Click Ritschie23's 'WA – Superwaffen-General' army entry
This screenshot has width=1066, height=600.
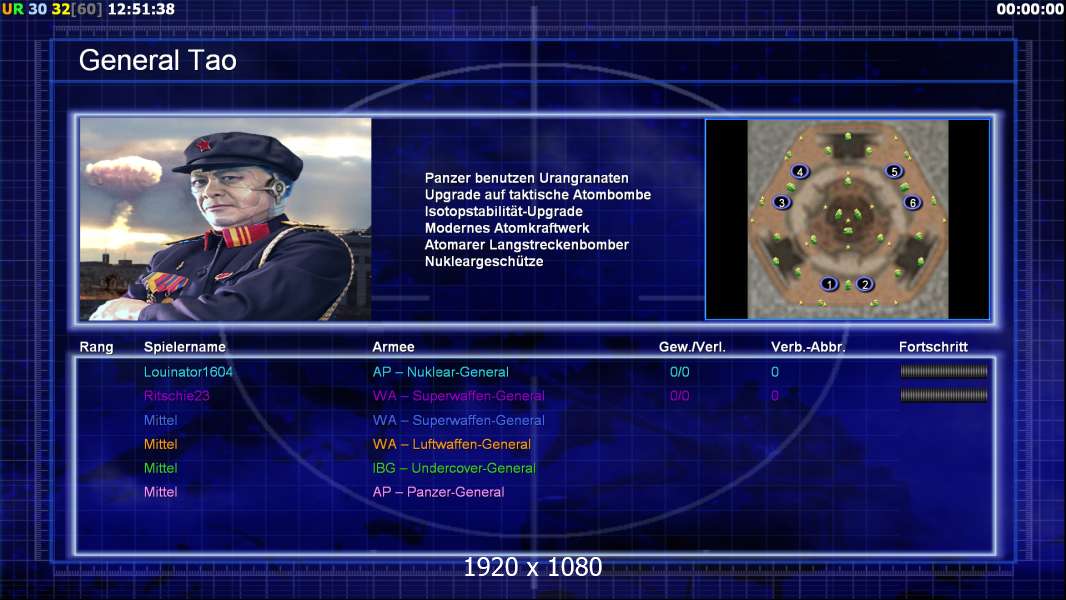458,395
